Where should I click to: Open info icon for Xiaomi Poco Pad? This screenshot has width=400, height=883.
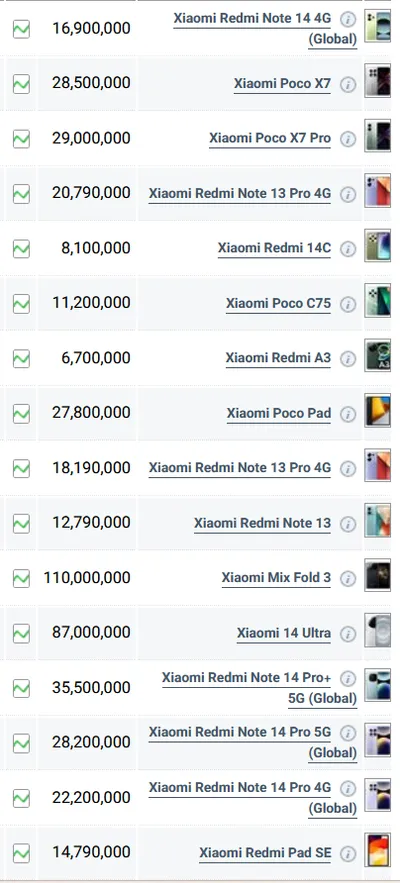pyautogui.click(x=348, y=414)
